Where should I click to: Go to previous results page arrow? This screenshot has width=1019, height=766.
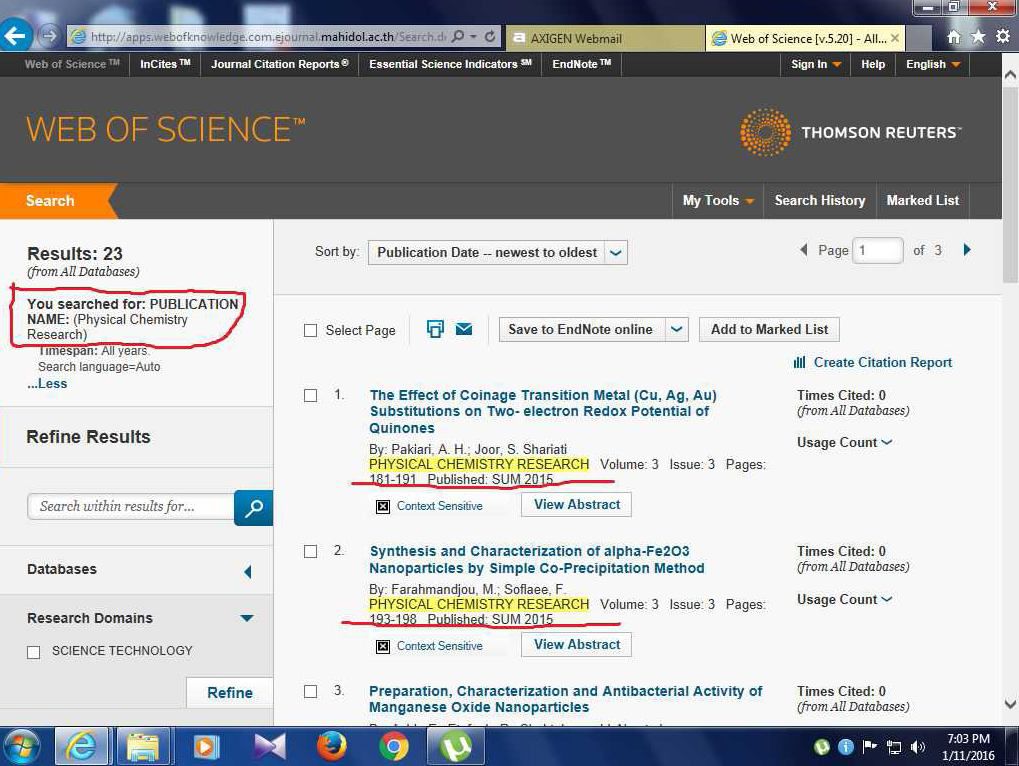point(804,250)
